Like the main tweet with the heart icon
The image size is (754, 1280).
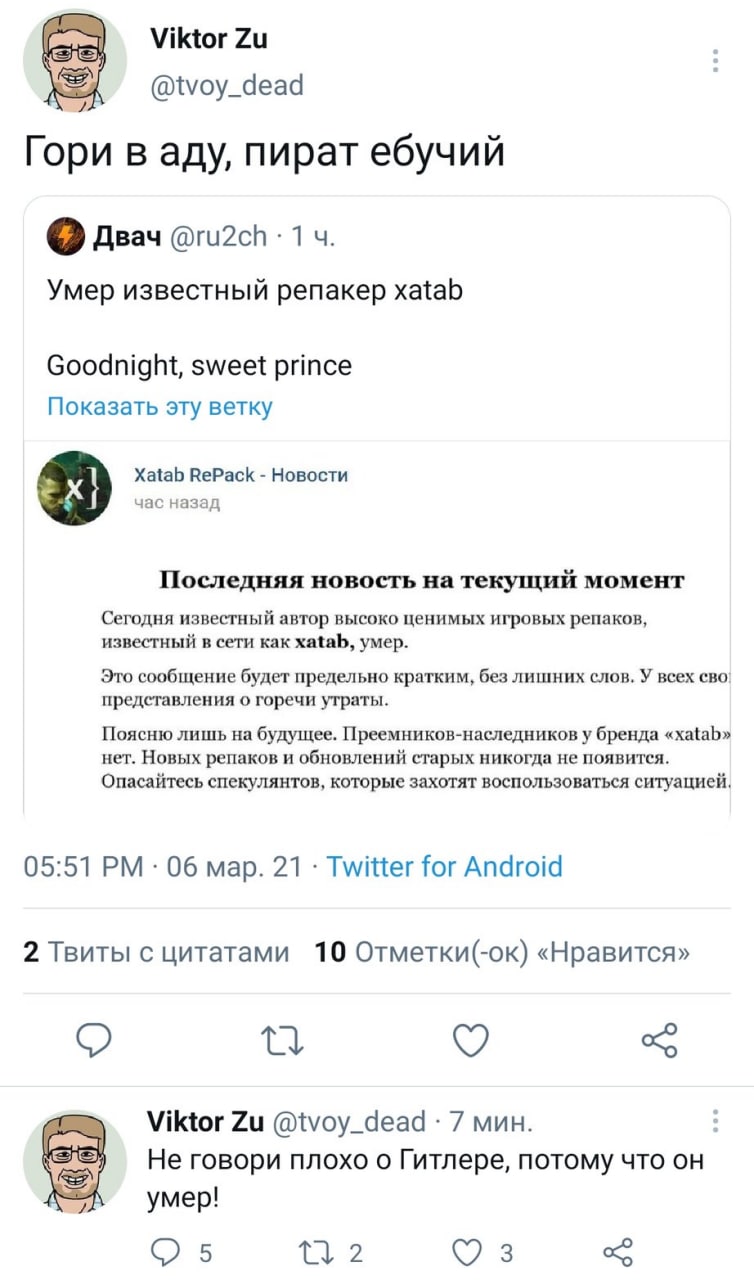click(471, 1041)
